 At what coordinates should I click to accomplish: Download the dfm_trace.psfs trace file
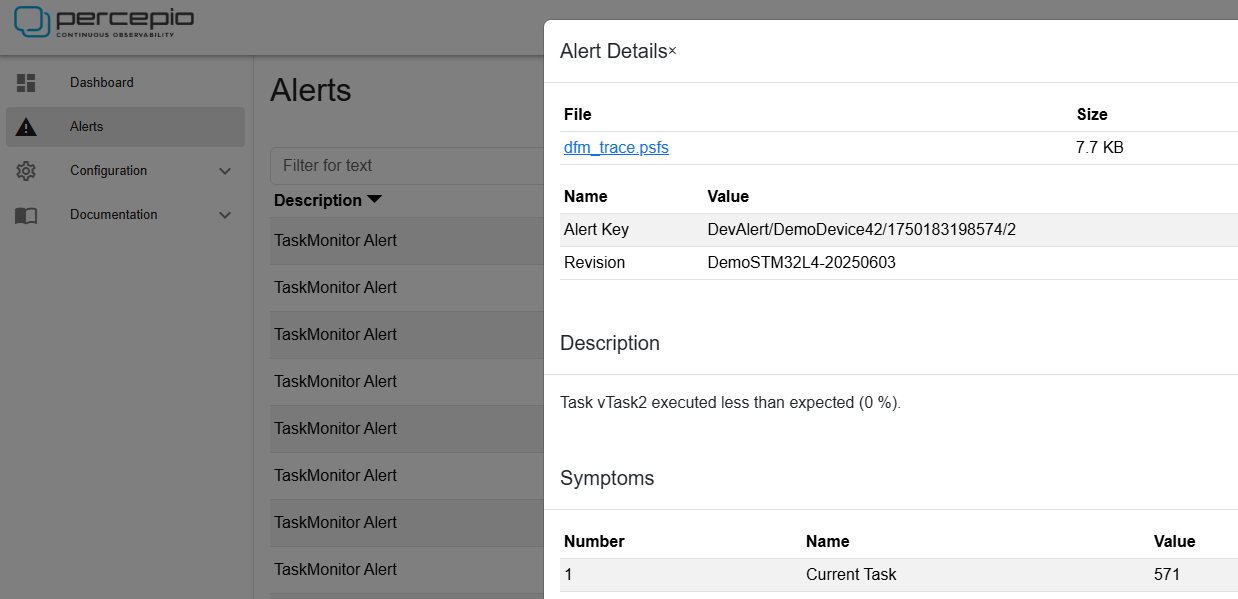(616, 147)
